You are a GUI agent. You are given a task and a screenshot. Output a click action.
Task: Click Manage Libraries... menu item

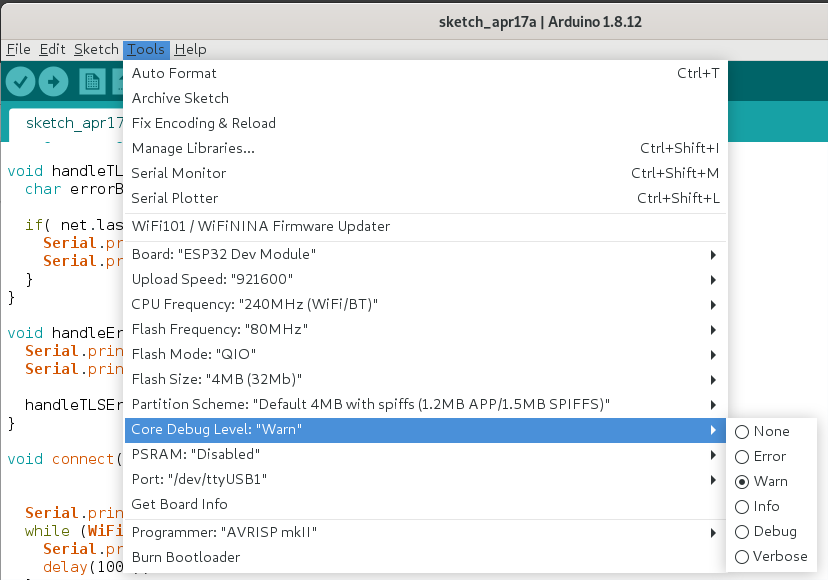click(x=426, y=148)
